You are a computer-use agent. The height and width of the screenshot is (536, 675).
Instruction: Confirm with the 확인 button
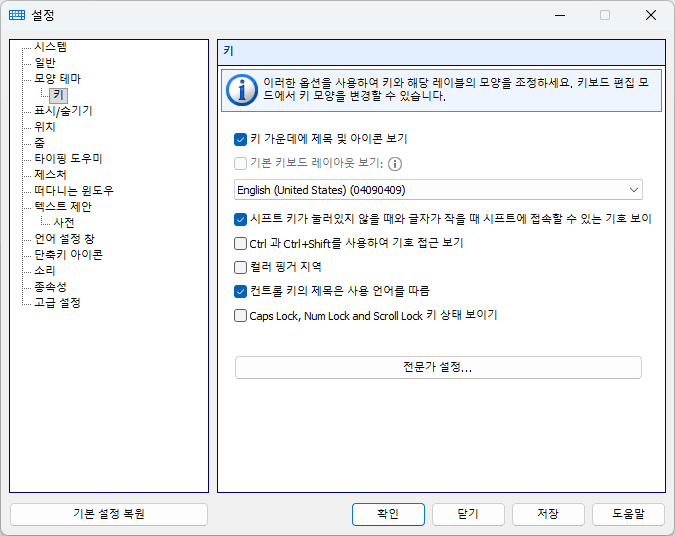point(388,514)
